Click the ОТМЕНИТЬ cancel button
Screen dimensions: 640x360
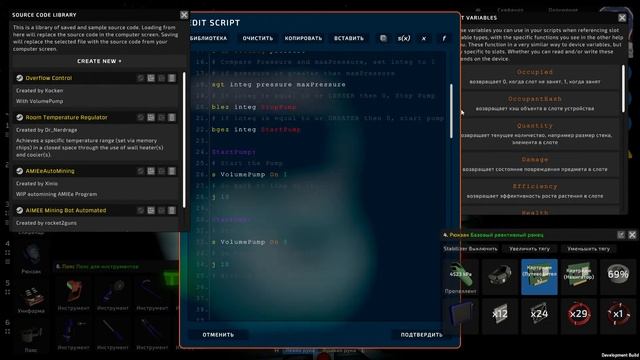(218, 335)
